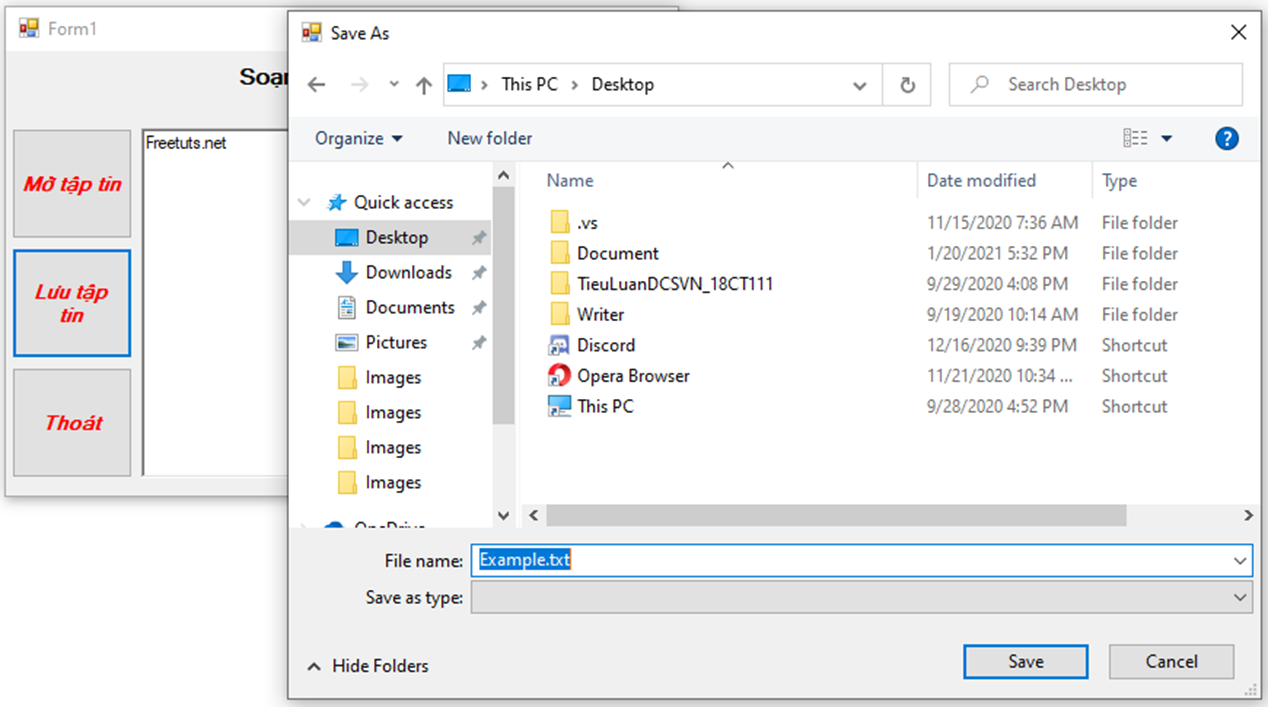Open the Organize menu
Screen dimensions: 1268x707
[x=358, y=139]
